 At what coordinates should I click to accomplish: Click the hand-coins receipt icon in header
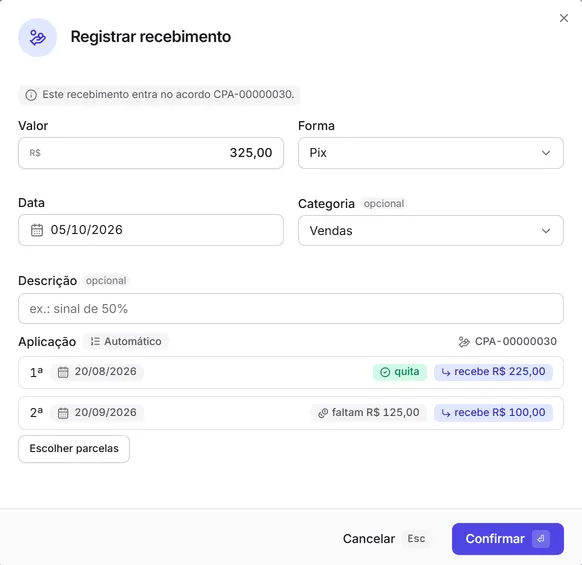37,37
